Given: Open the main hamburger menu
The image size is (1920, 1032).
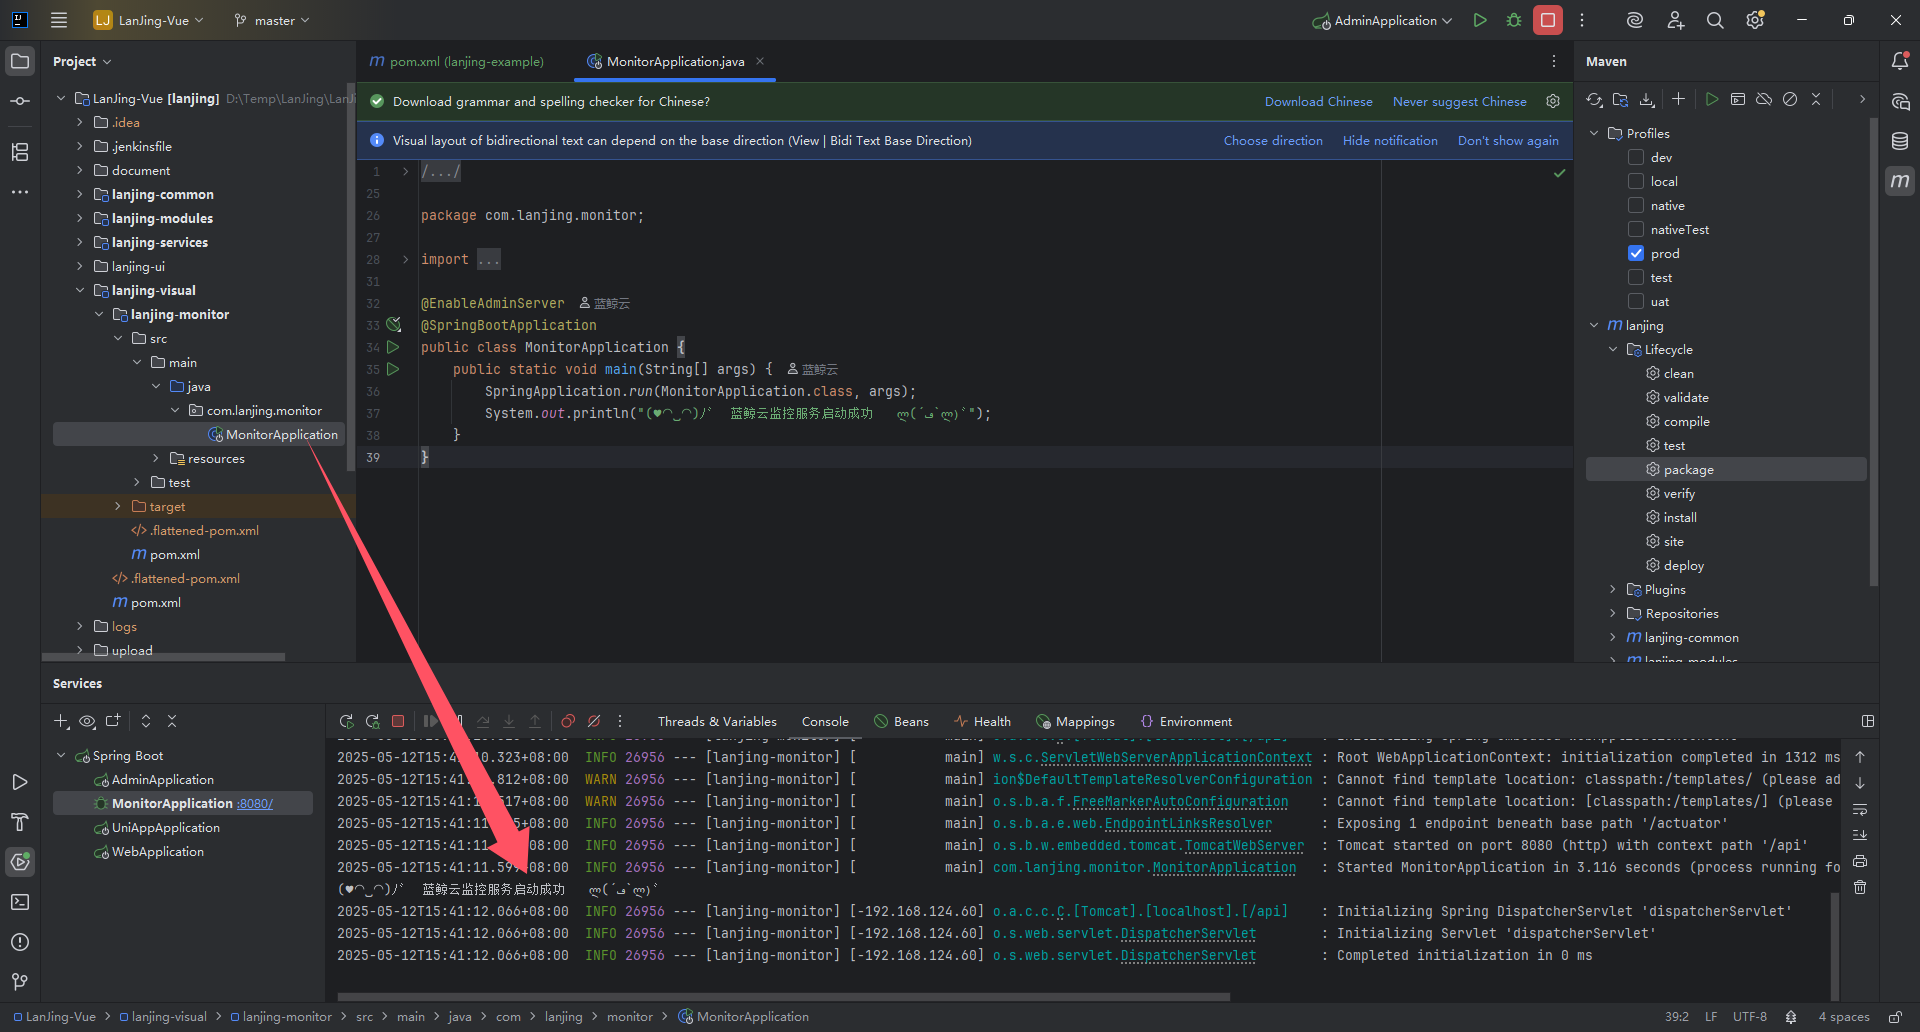Looking at the screenshot, I should pos(59,20).
